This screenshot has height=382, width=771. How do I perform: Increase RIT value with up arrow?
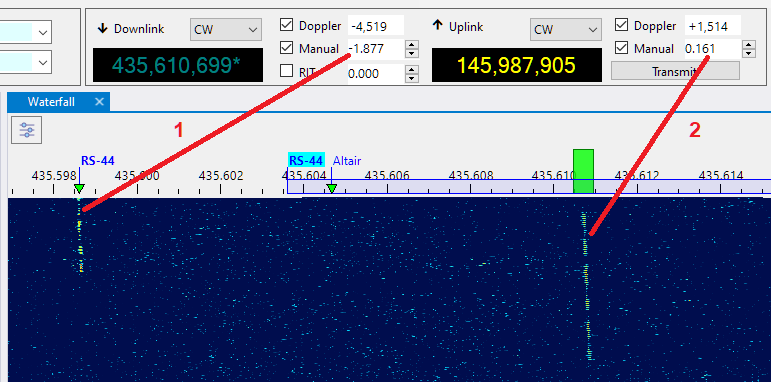412,69
